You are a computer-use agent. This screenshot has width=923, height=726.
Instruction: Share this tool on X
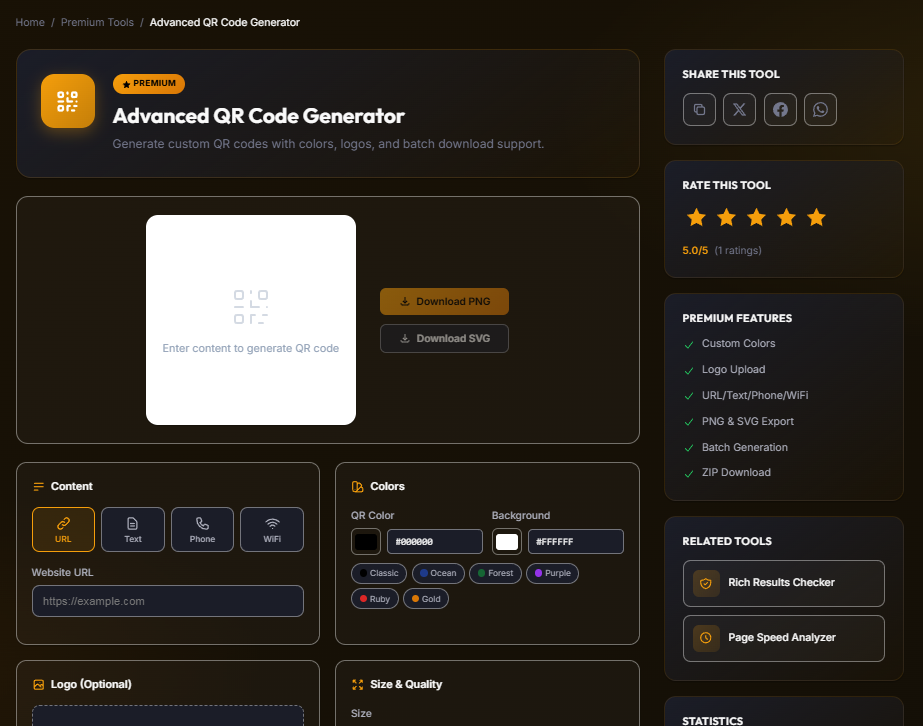point(739,109)
